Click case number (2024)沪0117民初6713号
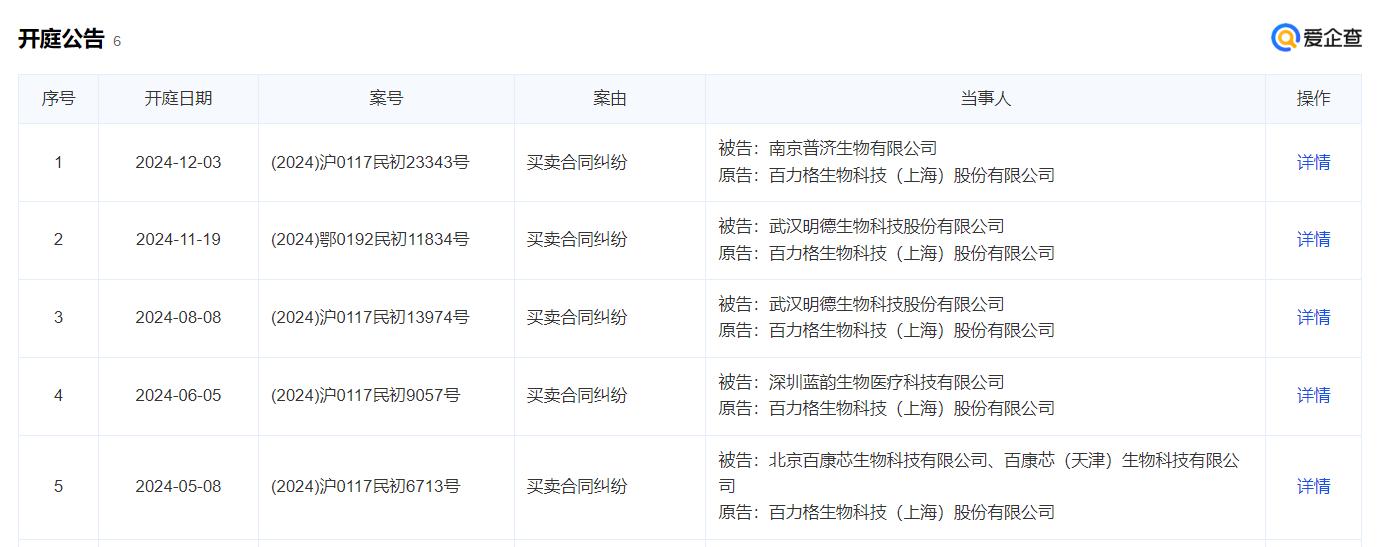Image resolution: width=1378 pixels, height=547 pixels. 366,486
